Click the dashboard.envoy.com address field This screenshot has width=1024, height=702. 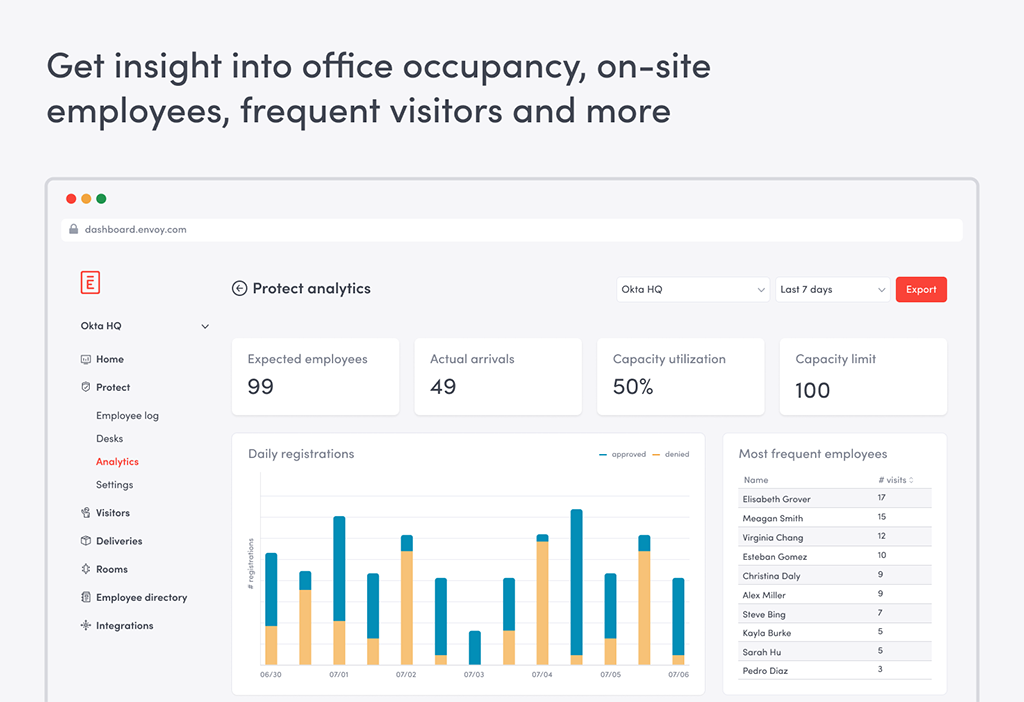coord(511,230)
